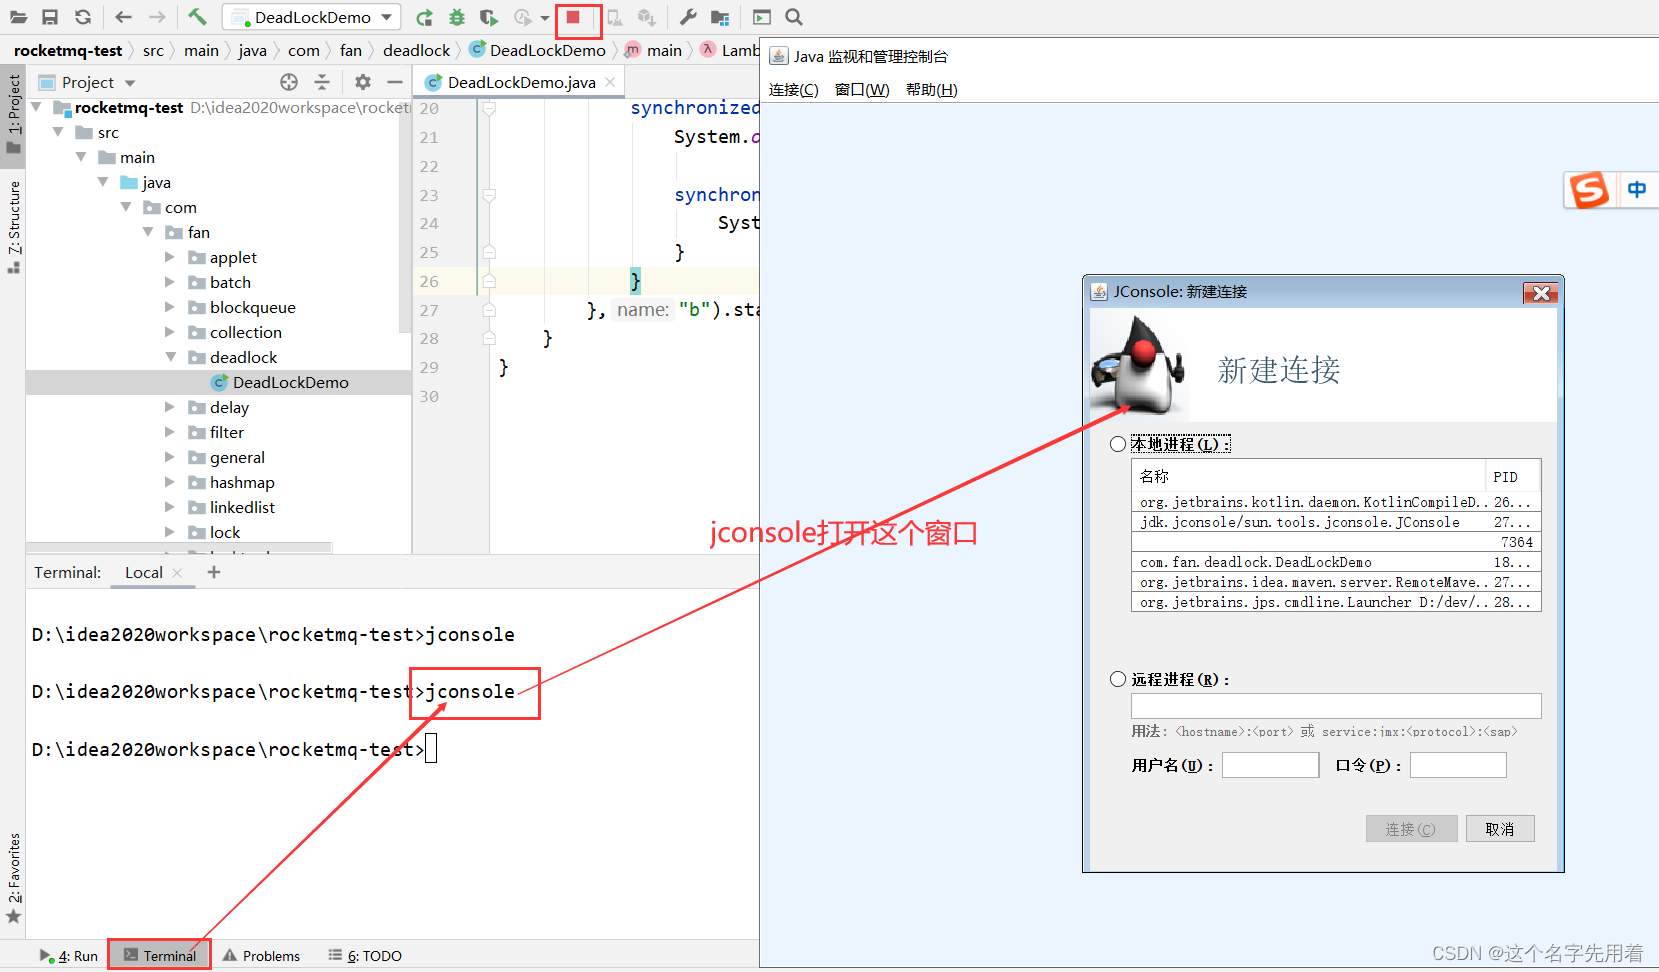Open the 连接(C) menu in JConsole

[x=793, y=90]
